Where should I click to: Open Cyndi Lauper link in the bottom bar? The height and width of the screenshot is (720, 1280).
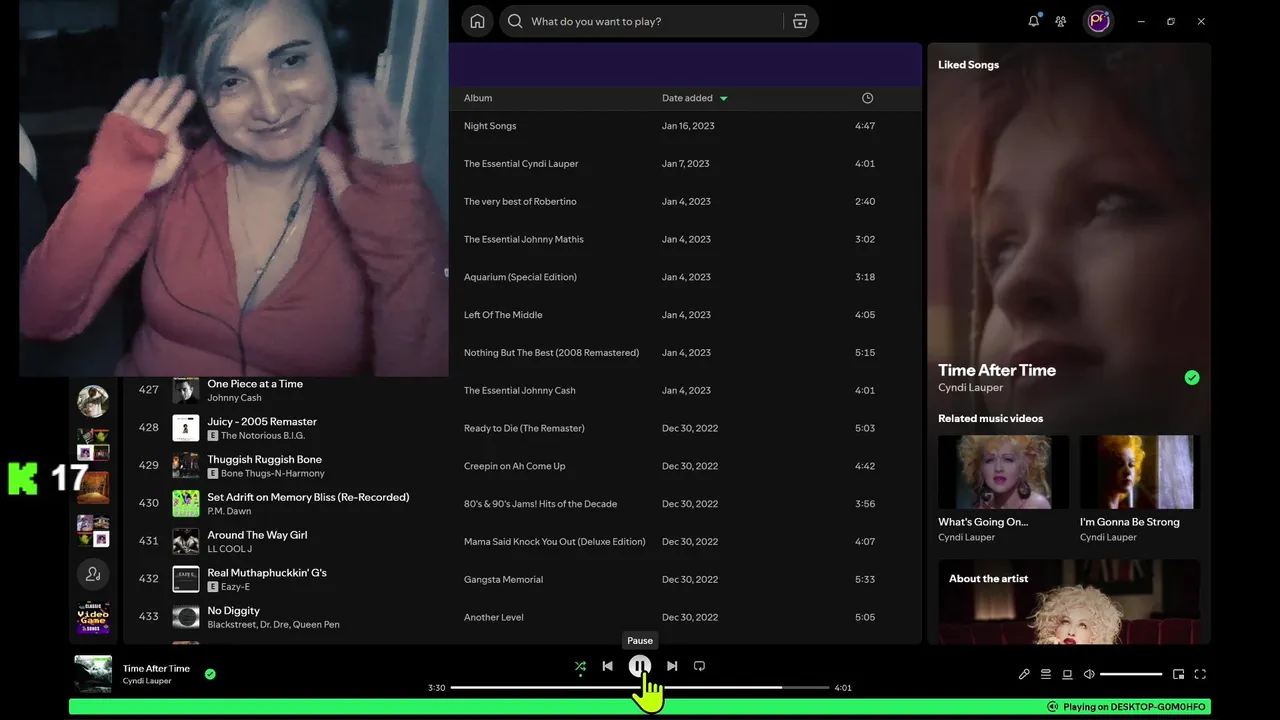tap(147, 681)
